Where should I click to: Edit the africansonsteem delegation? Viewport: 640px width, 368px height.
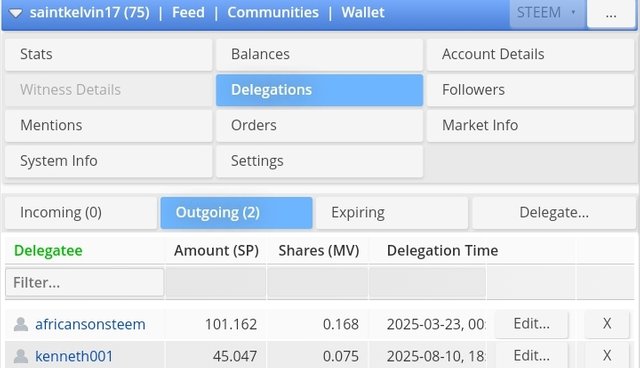pyautogui.click(x=531, y=324)
